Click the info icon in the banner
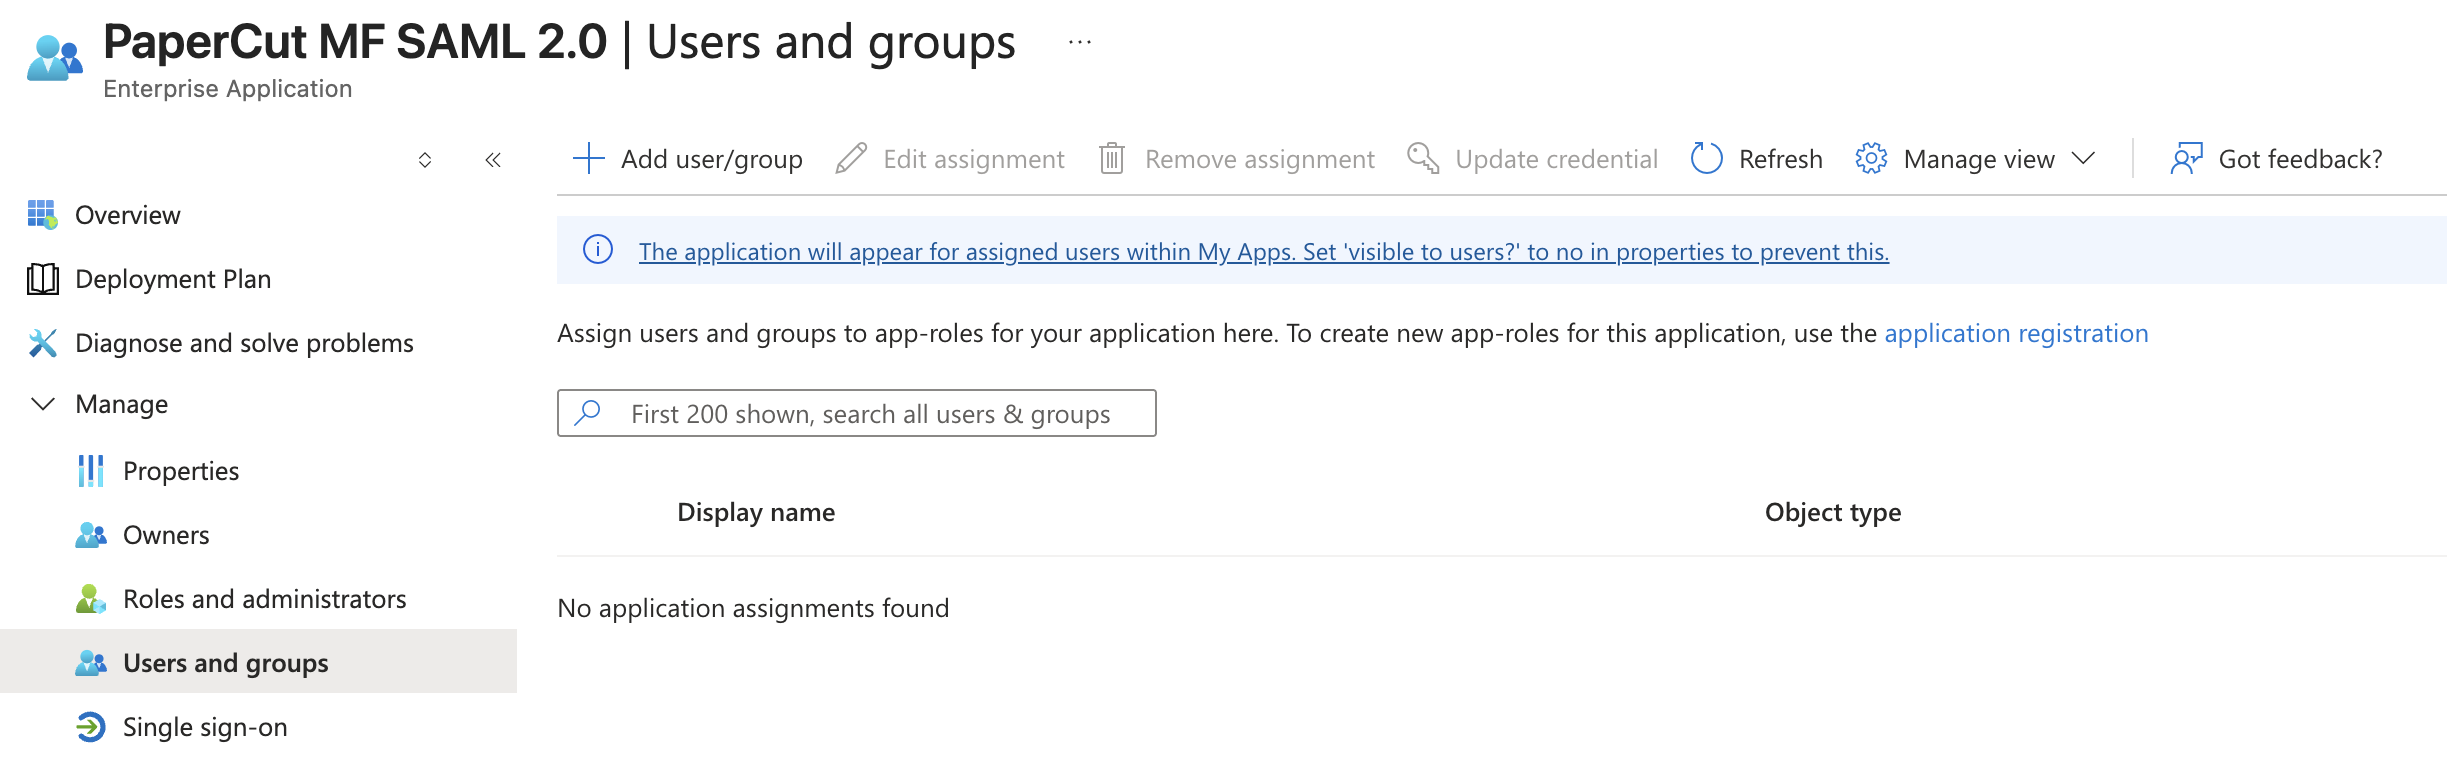Viewport: 2447px width, 759px height. 598,249
